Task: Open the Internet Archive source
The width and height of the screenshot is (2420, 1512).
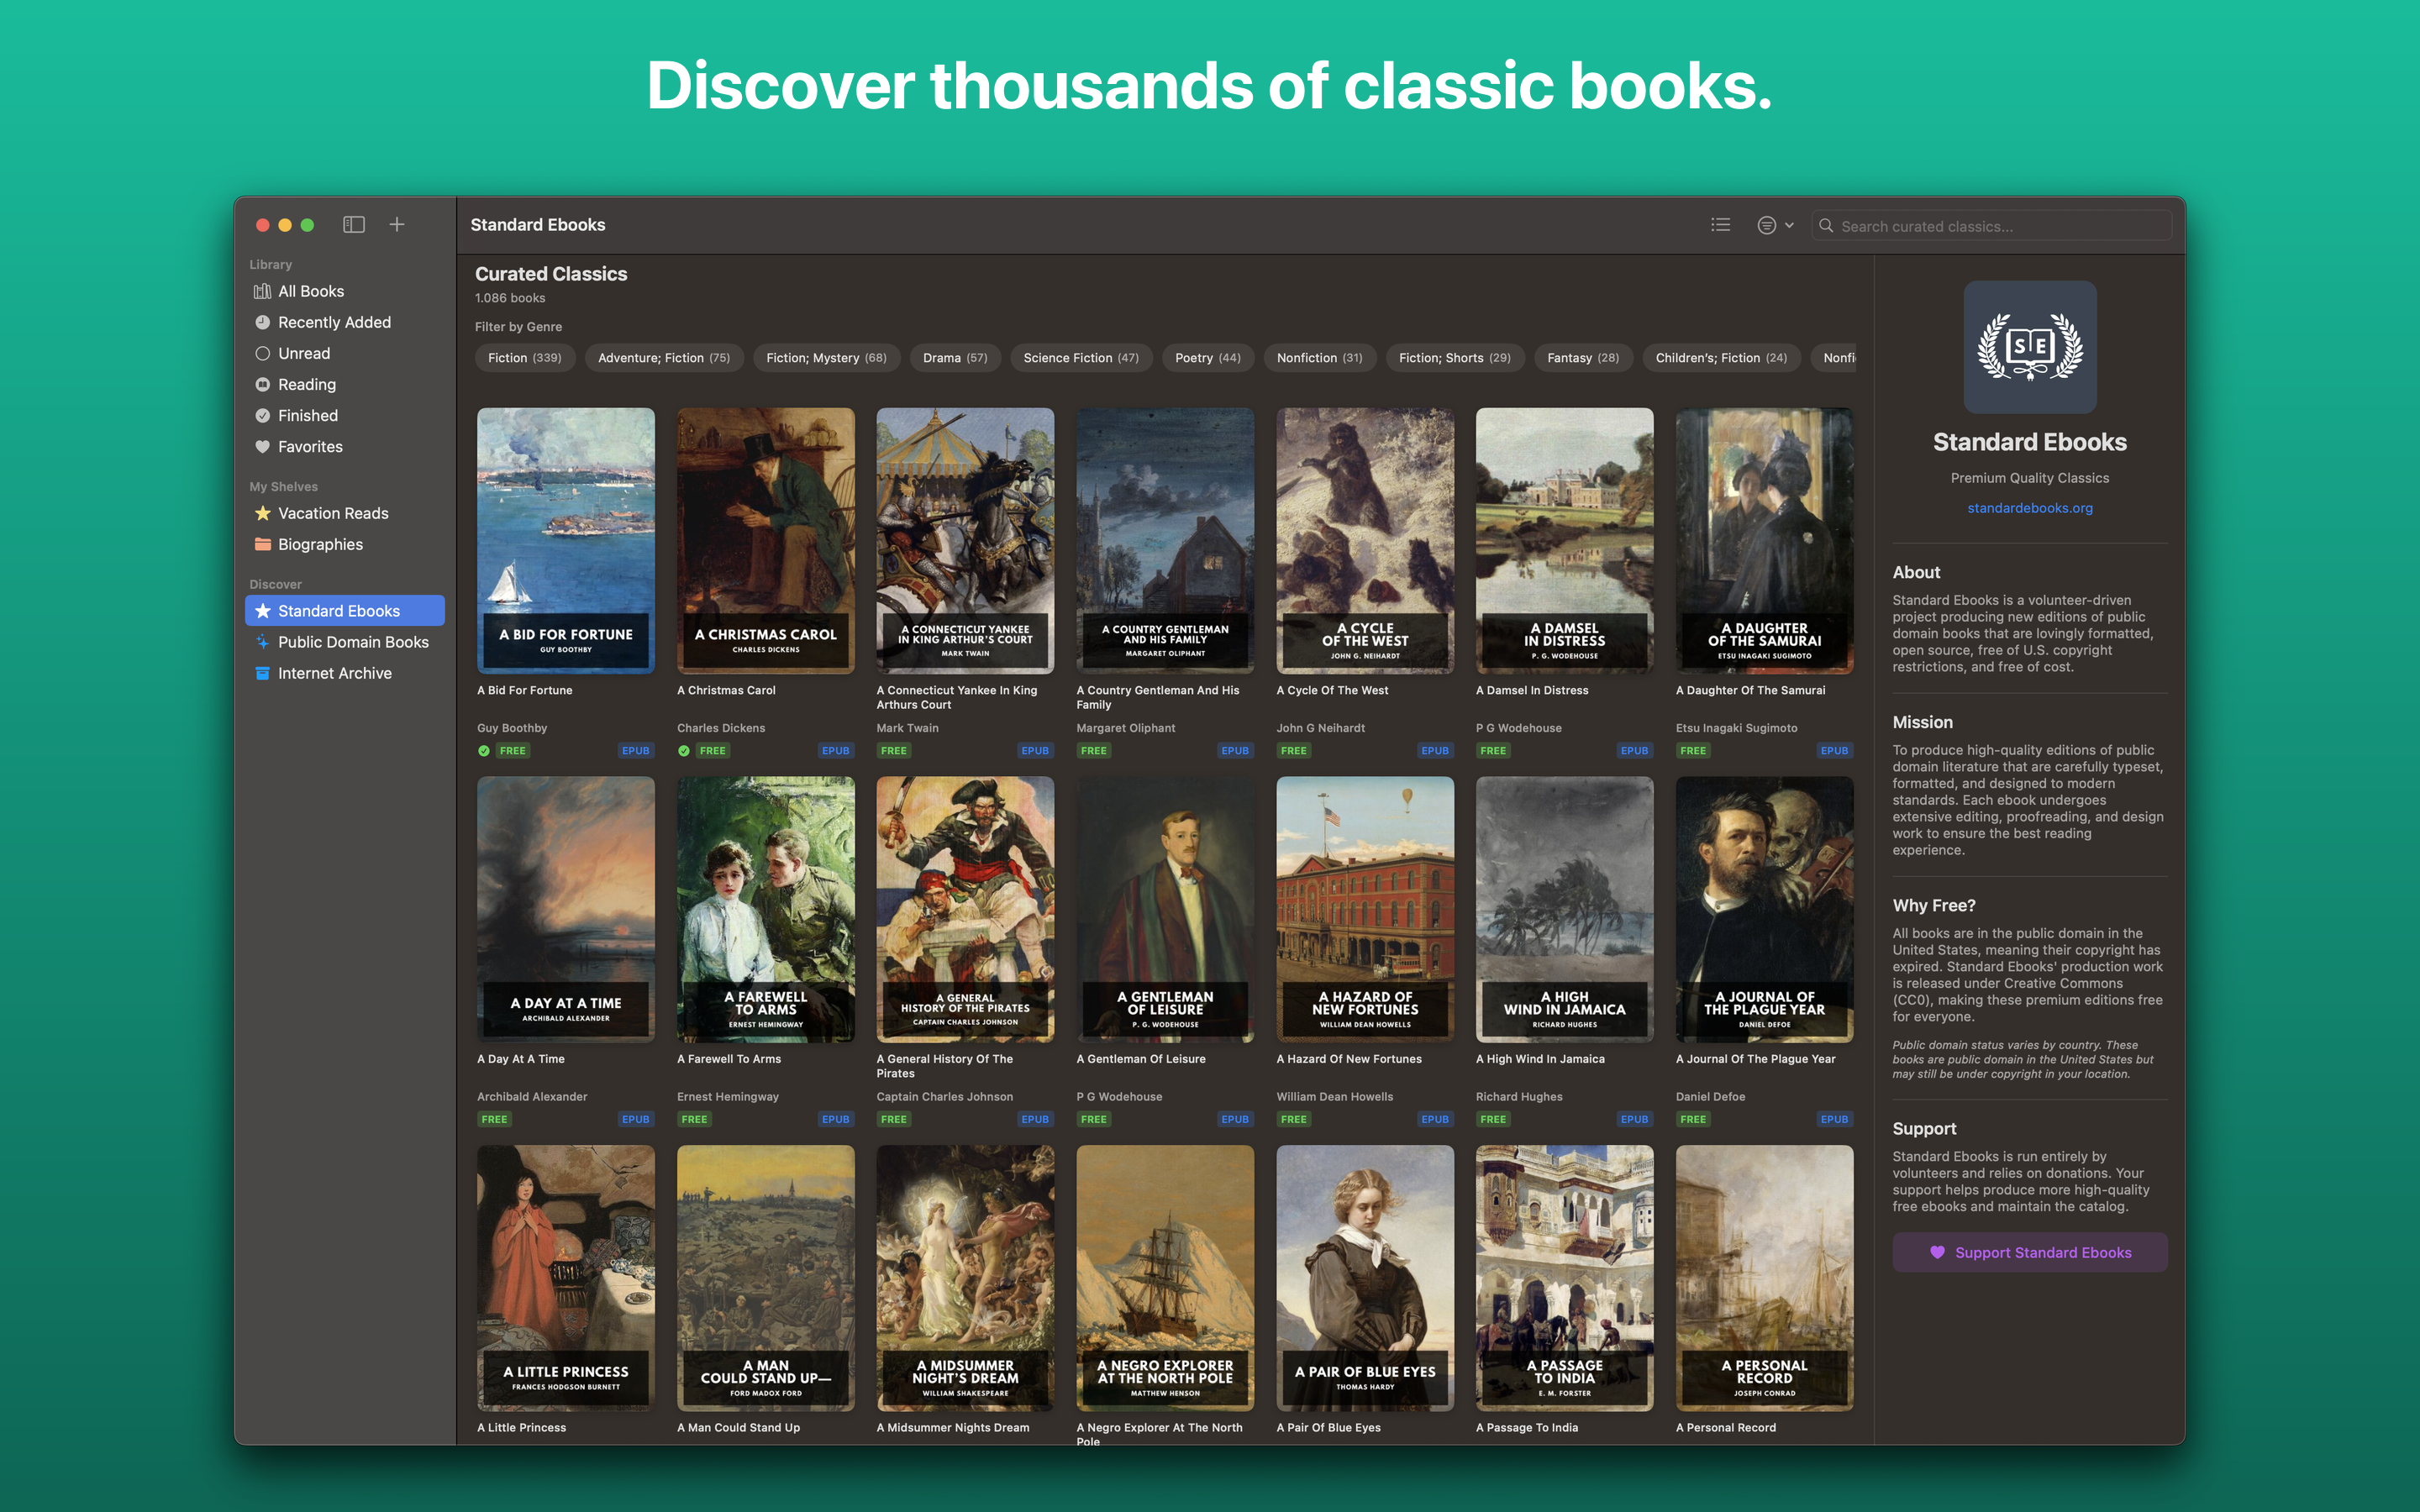Action: point(334,673)
